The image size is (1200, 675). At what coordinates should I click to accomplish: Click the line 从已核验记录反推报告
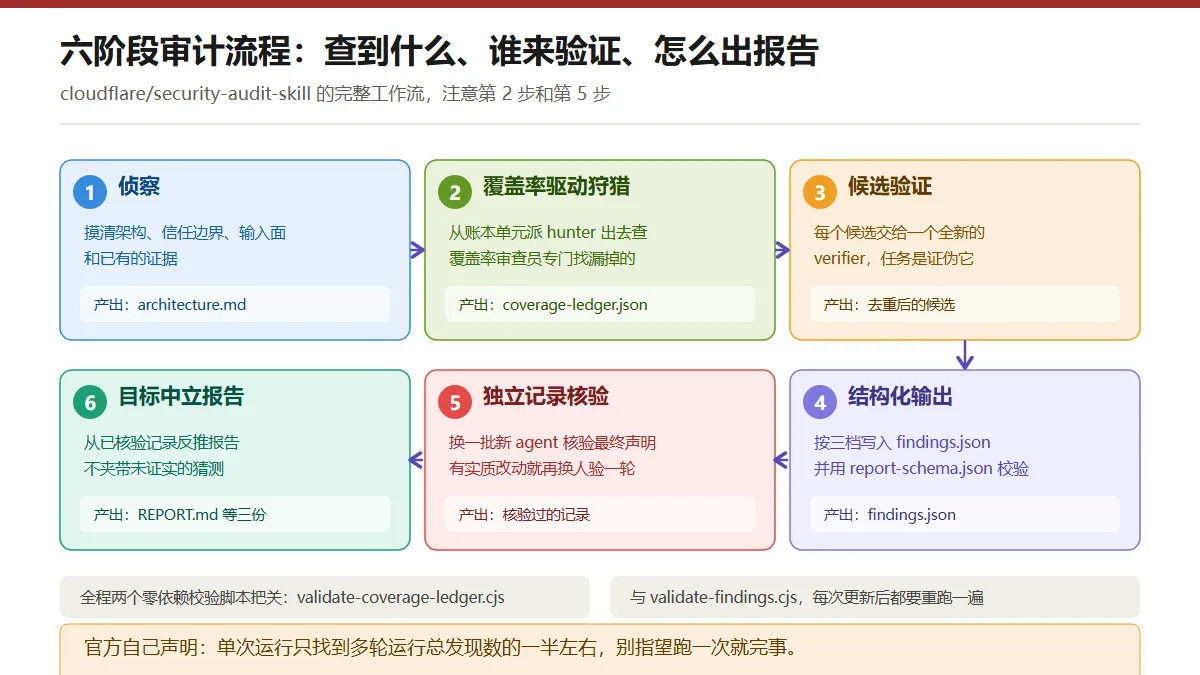tap(161, 443)
